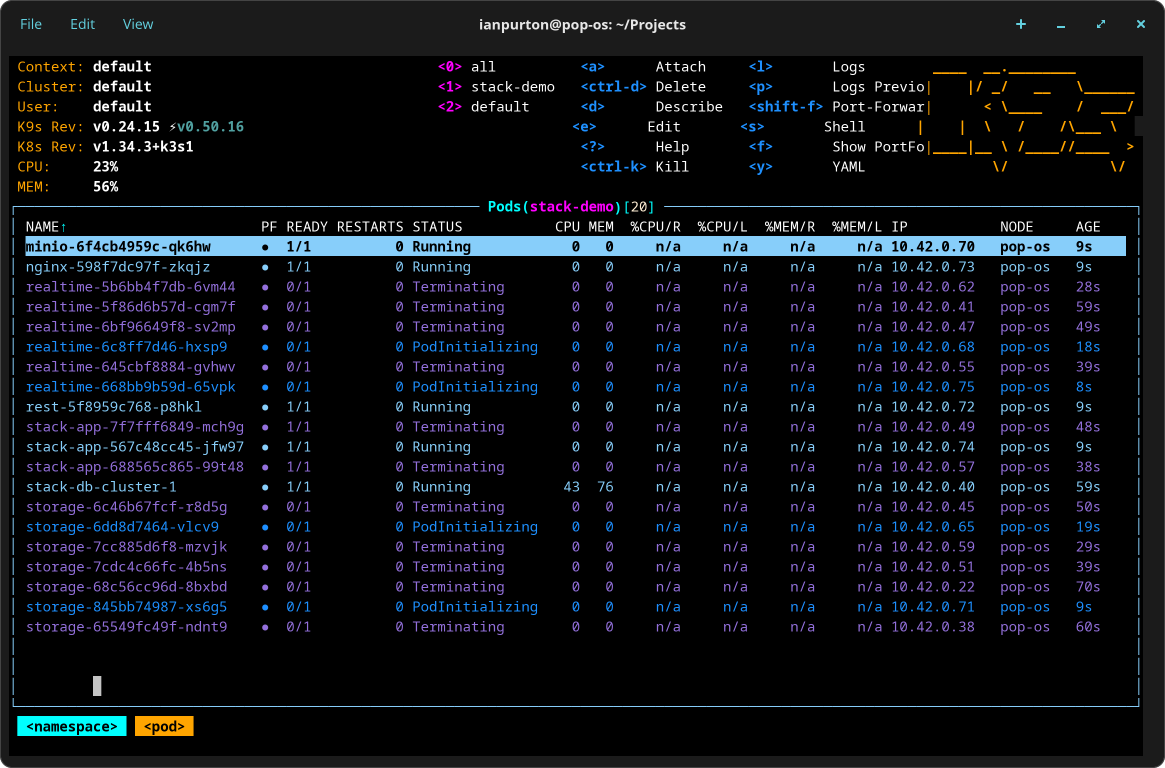Click the NAME column header sort arrow

click(64, 227)
